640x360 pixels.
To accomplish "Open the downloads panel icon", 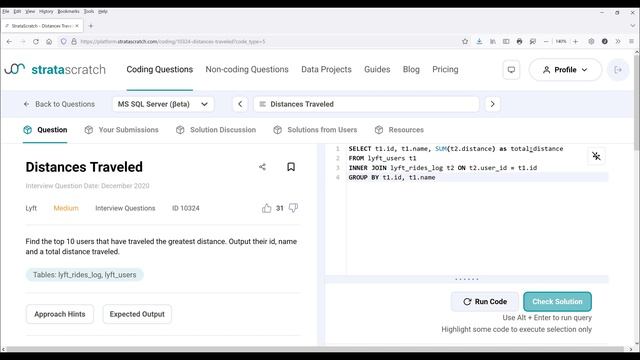I will click(479, 42).
